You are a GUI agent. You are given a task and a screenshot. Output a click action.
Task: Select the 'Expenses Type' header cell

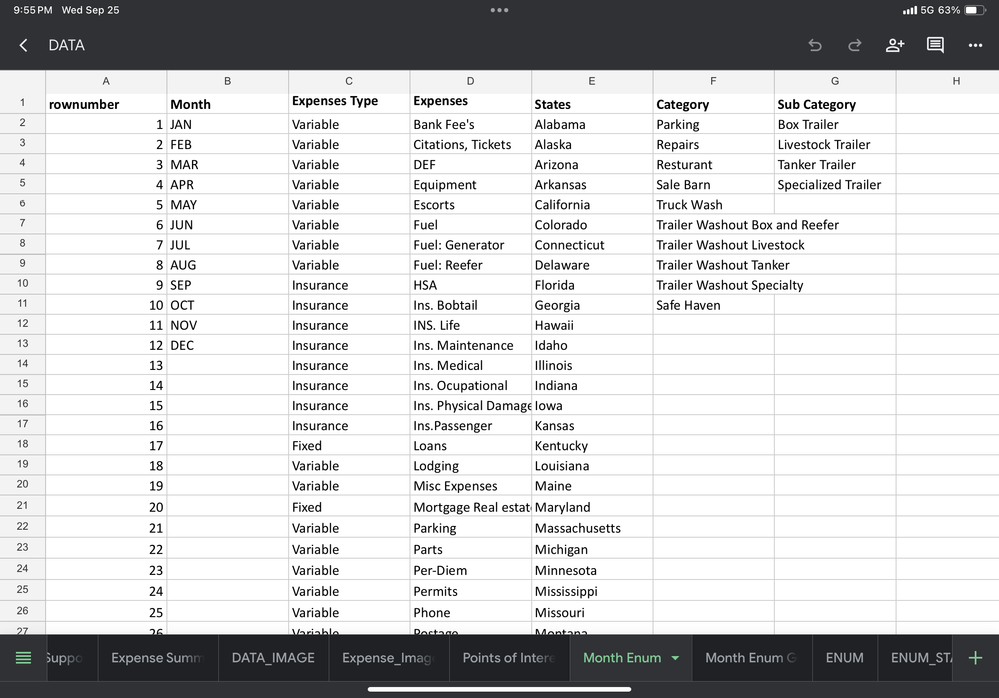click(349, 102)
